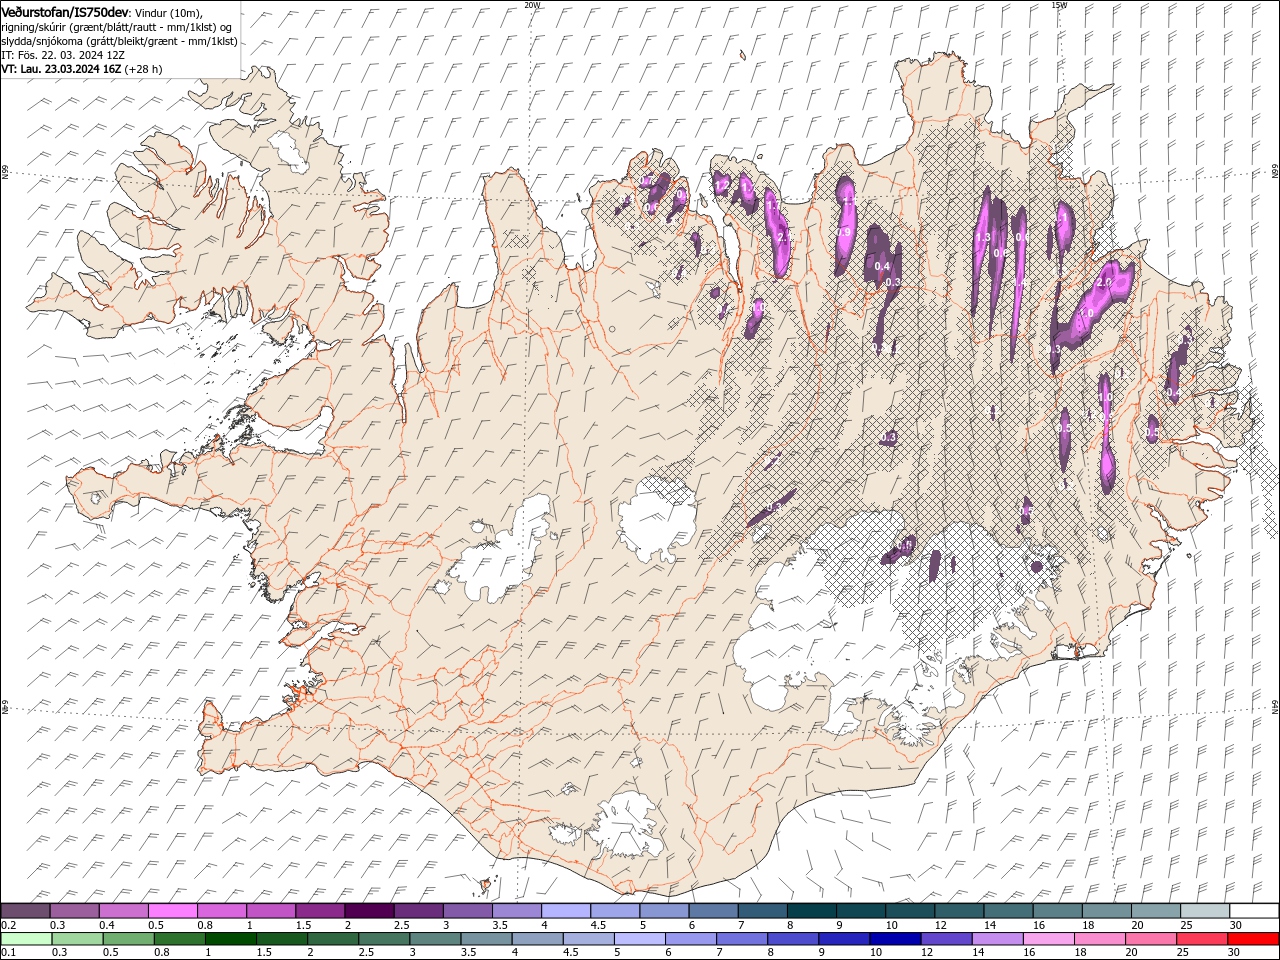The image size is (1280, 960).
Task: Pick the bottom-row swatch between 3.5 and 4
Action: pos(486,939)
